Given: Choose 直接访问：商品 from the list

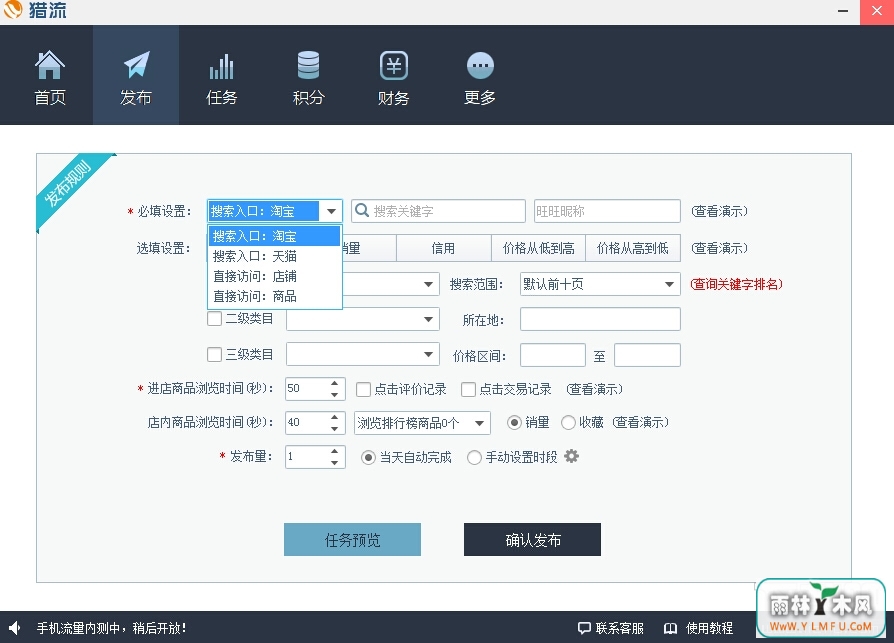Looking at the screenshot, I should [275, 296].
